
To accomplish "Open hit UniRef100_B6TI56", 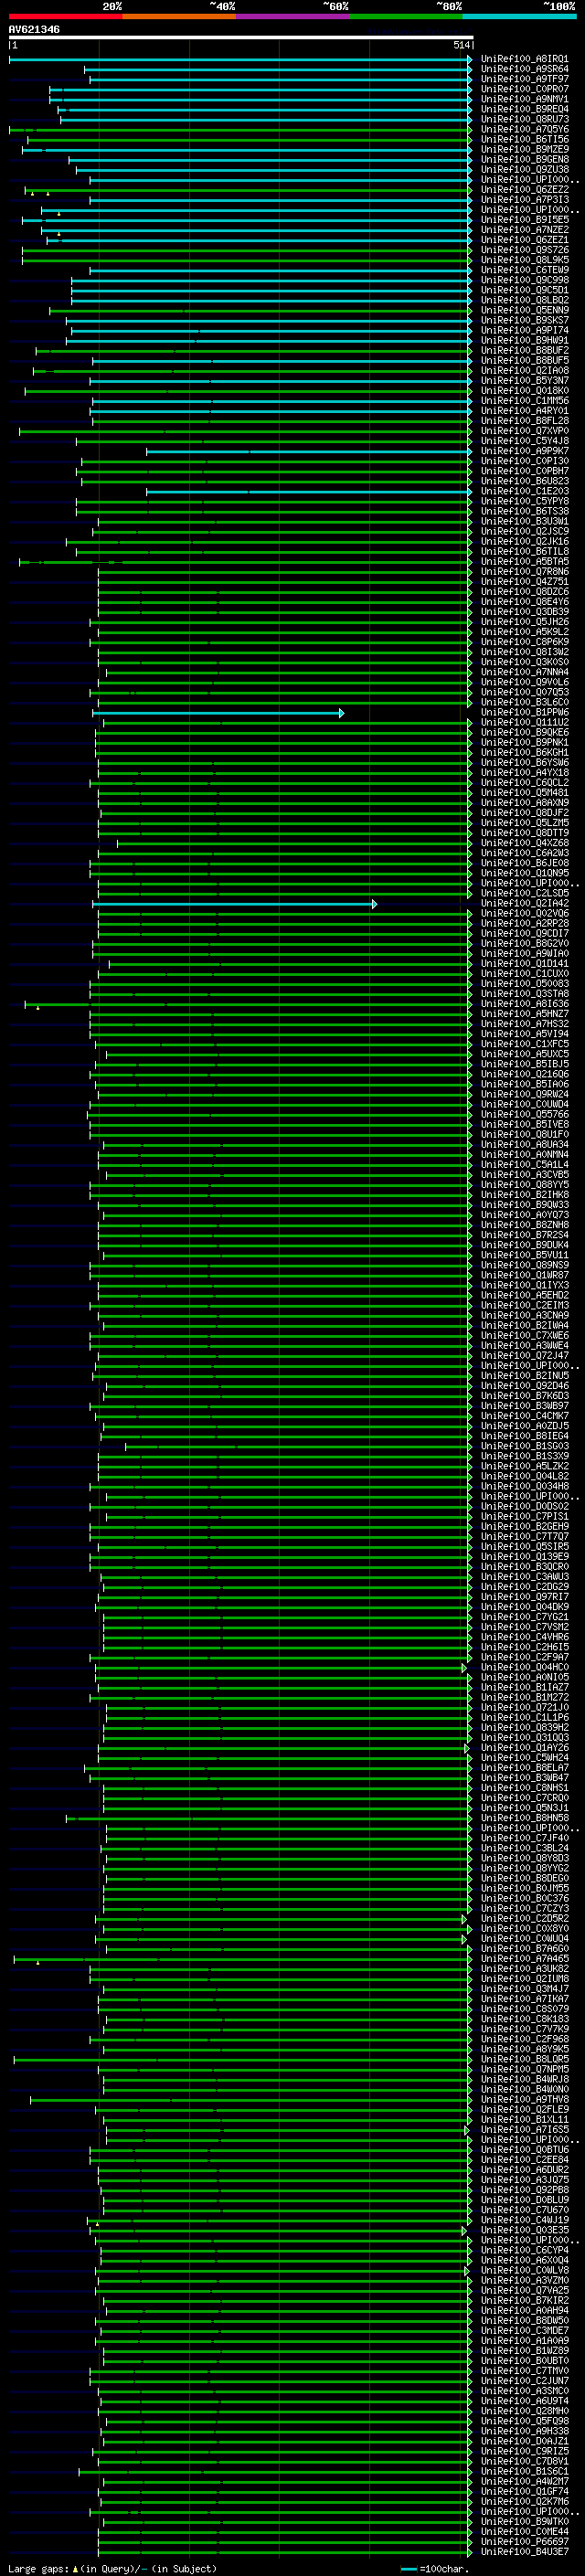I will [524, 139].
